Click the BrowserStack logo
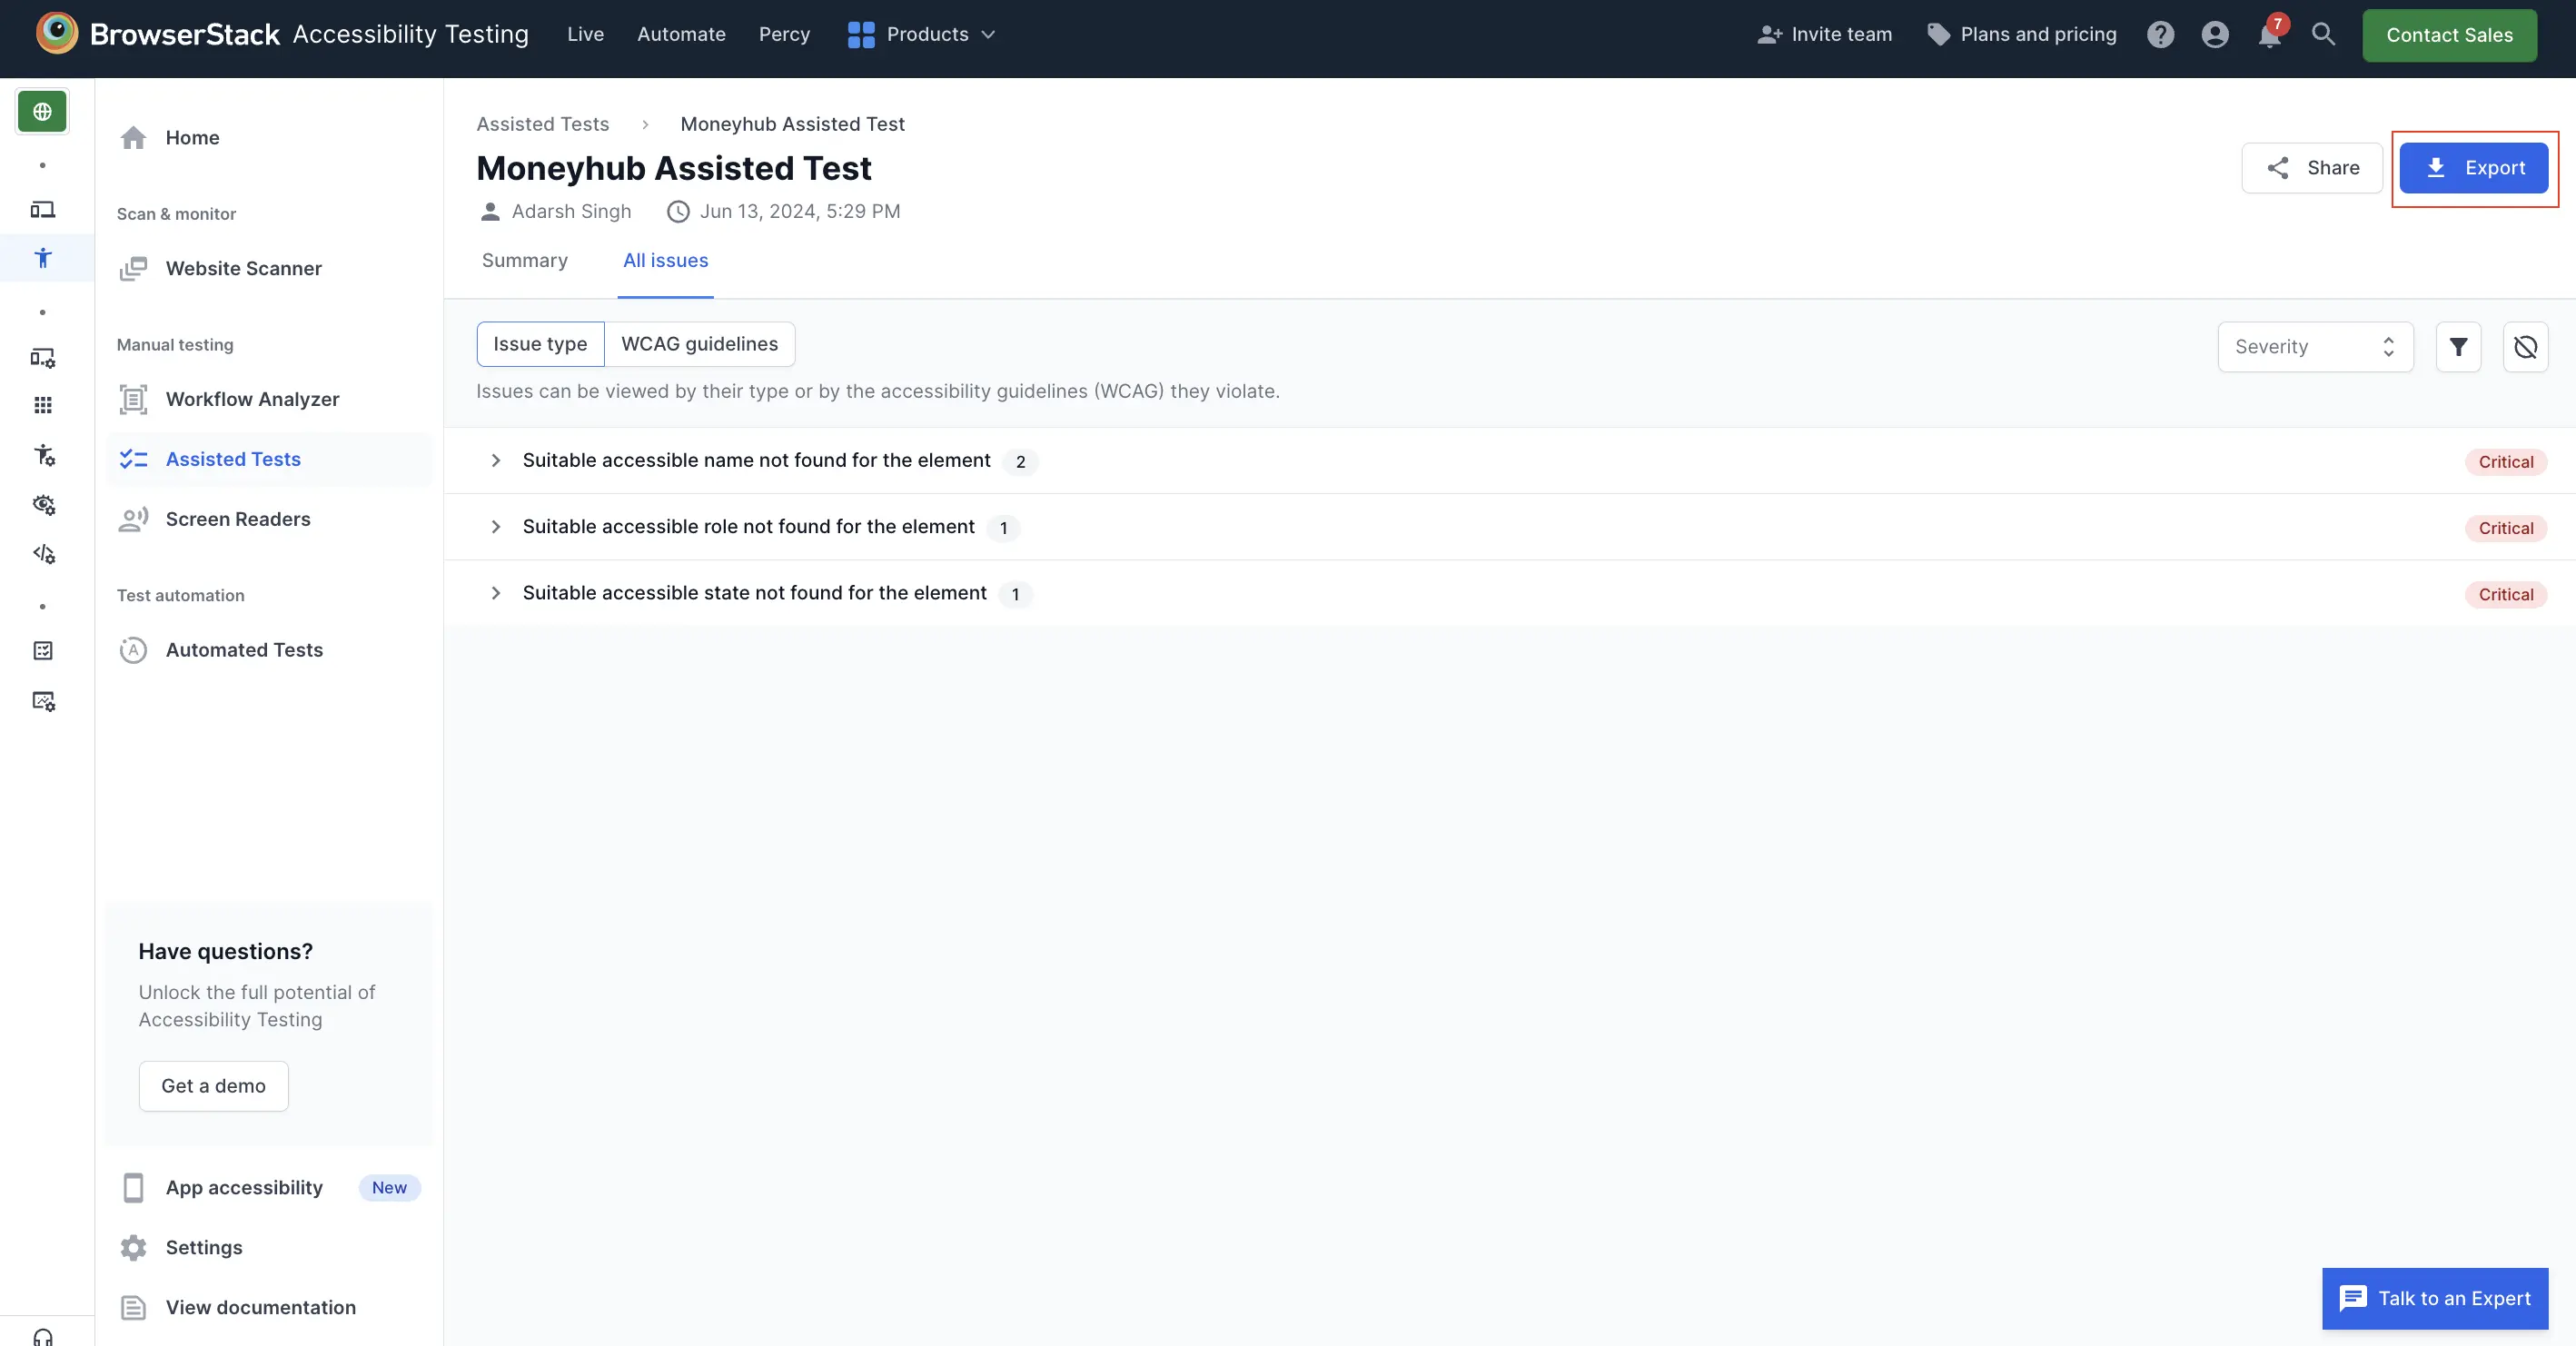 pyautogui.click(x=57, y=34)
